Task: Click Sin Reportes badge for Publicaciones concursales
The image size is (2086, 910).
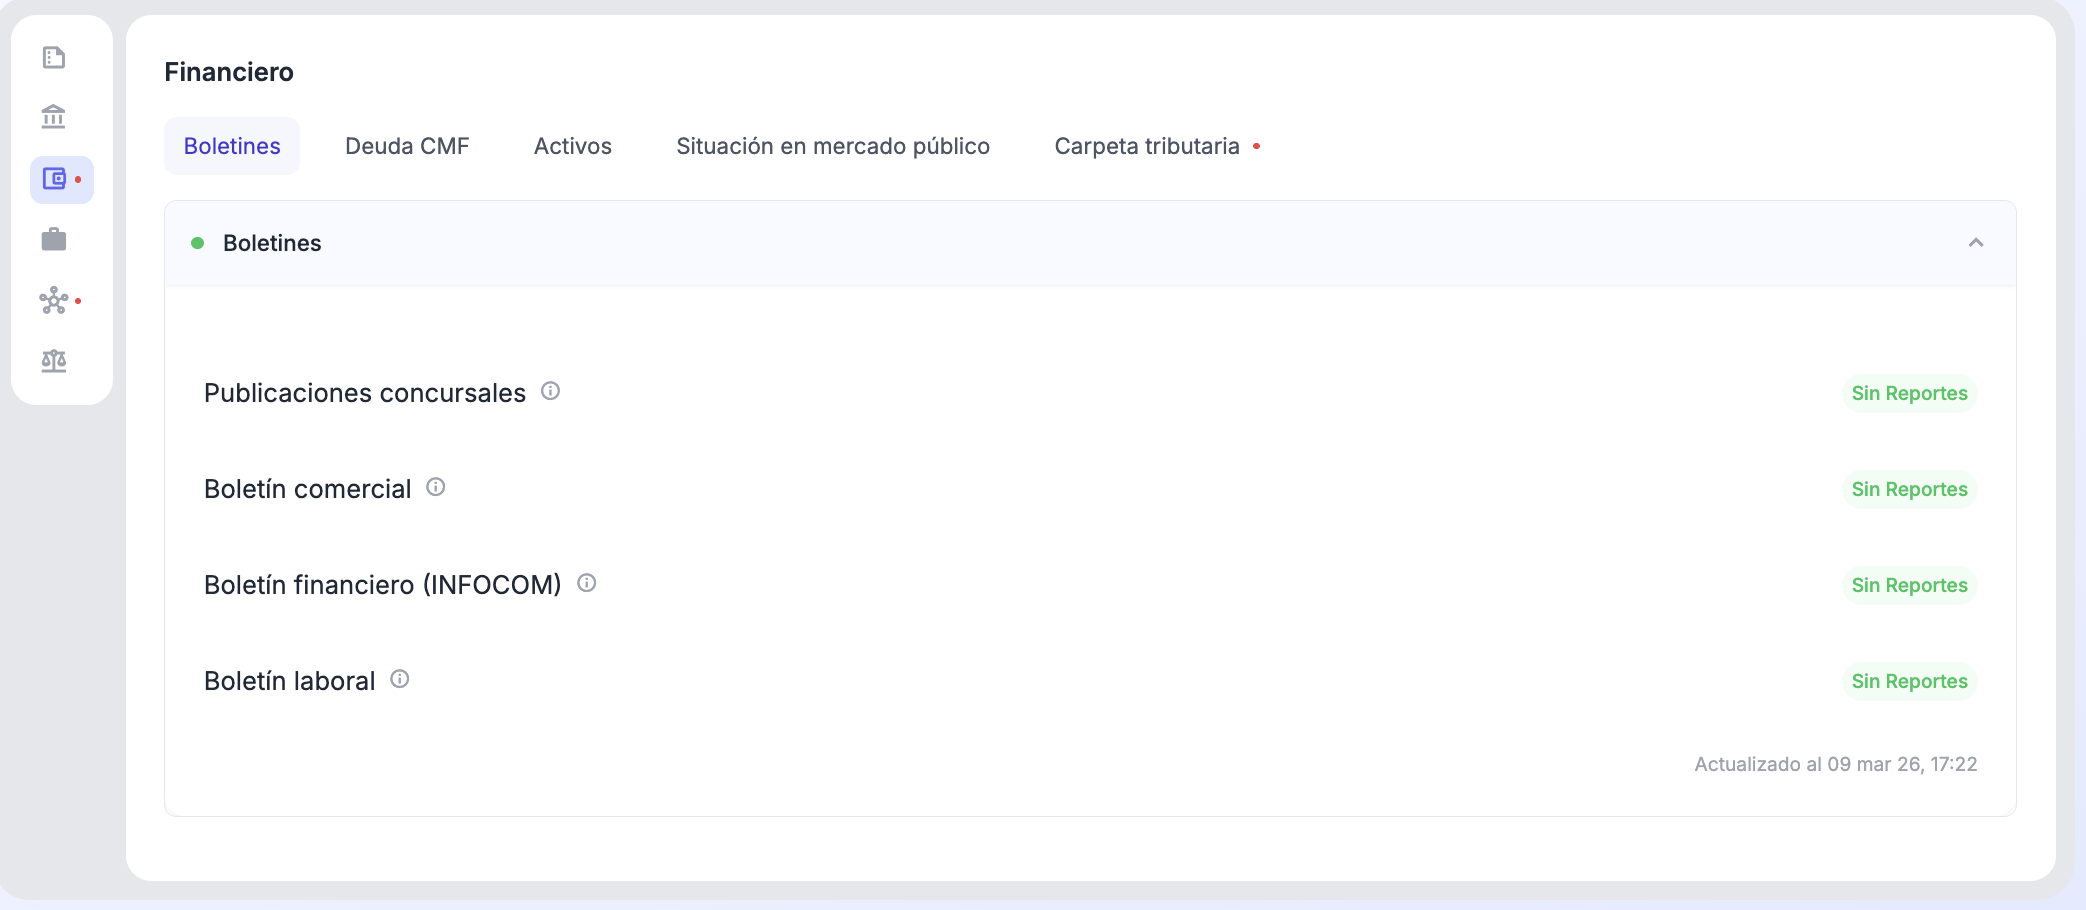Action: 1909,393
